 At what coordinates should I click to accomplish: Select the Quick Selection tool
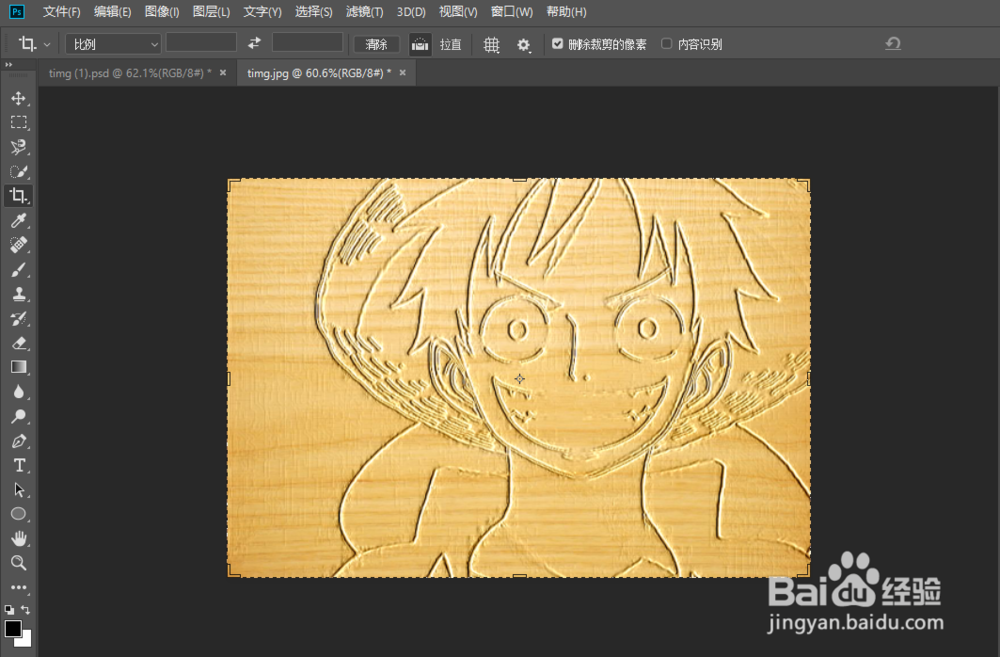point(18,172)
